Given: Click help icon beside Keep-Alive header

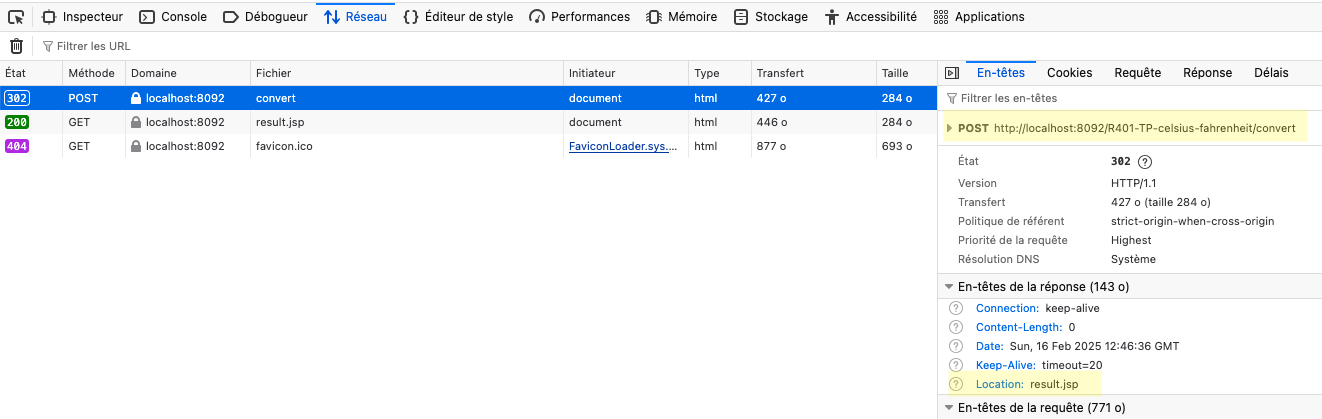Looking at the screenshot, I should pos(956,365).
